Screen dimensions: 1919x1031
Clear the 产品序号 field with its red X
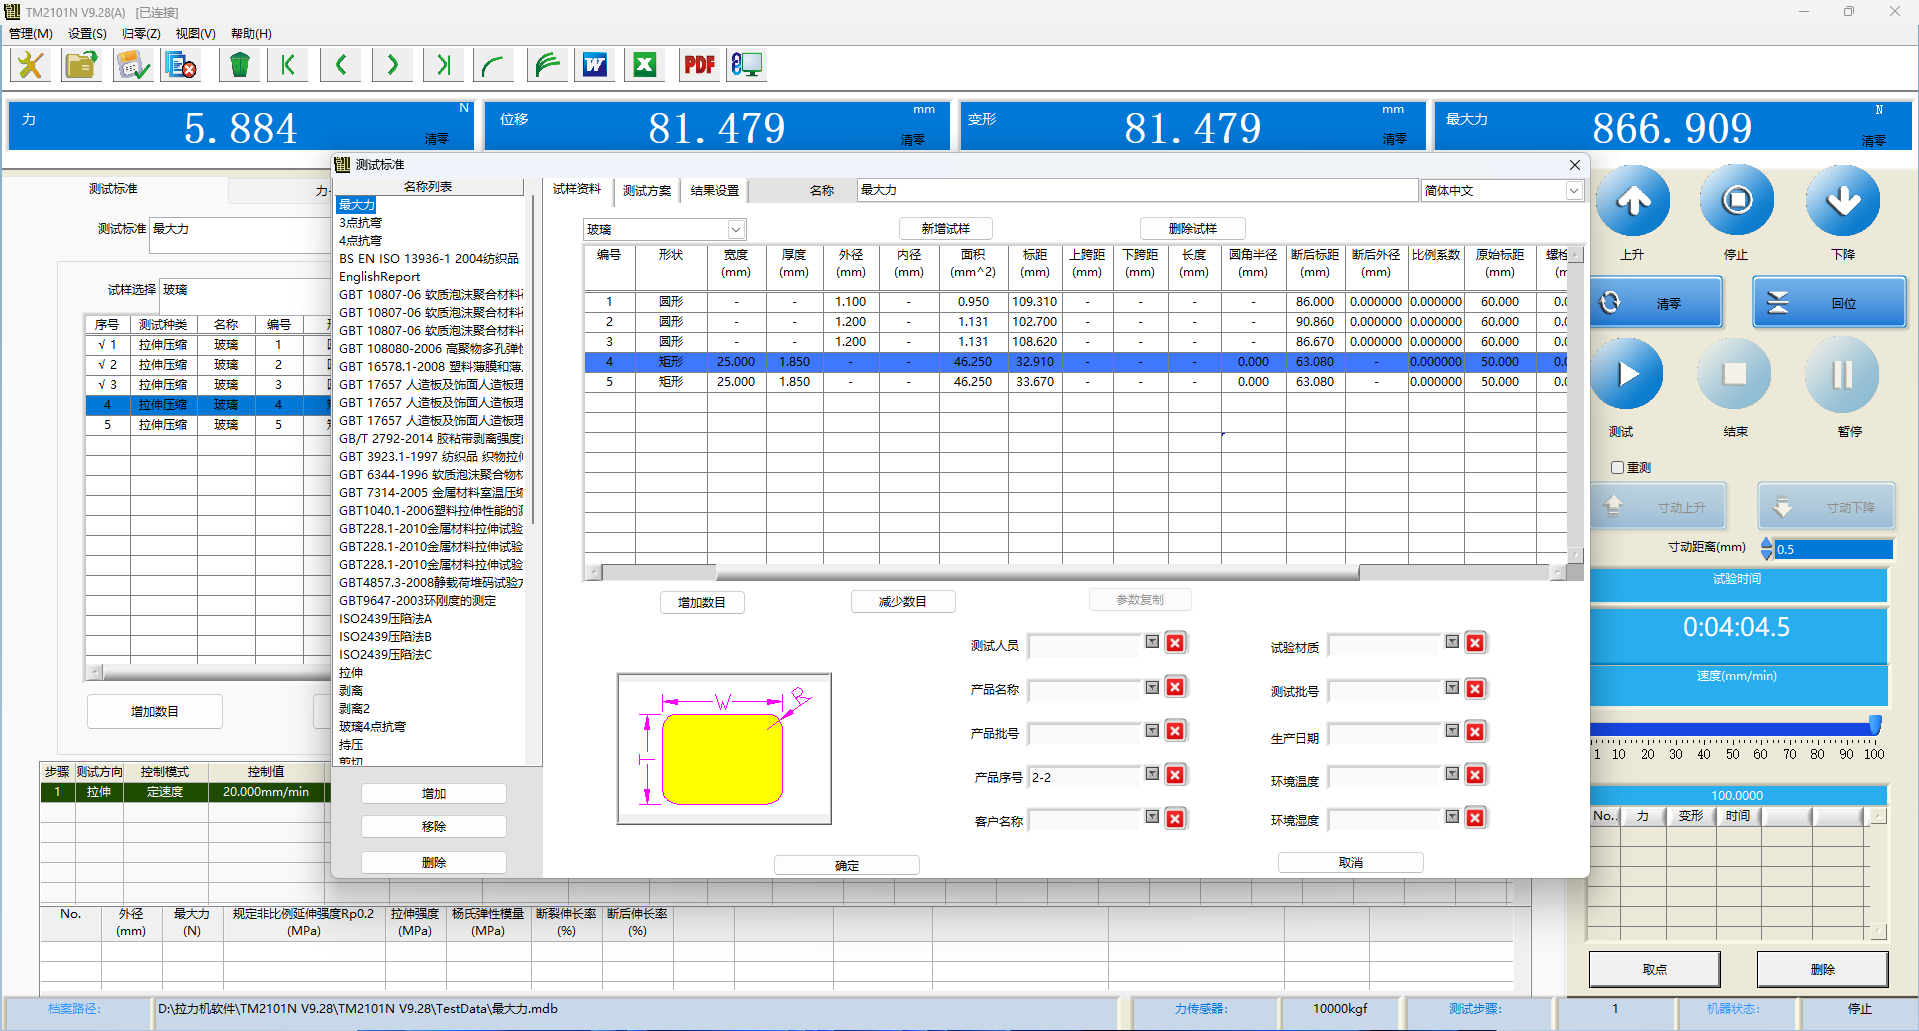pos(1175,775)
